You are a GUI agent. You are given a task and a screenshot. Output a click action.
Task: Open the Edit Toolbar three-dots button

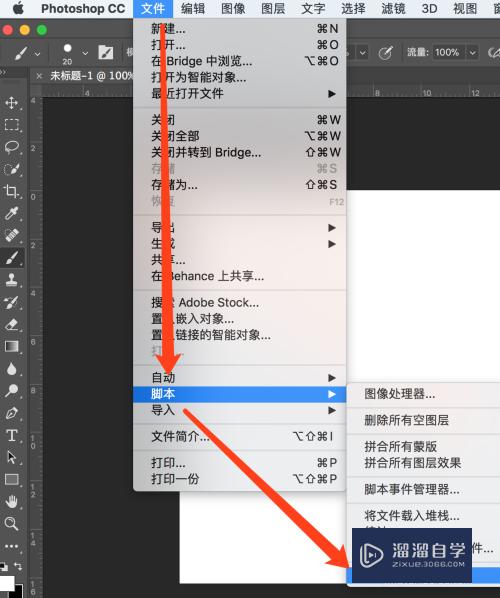click(x=11, y=546)
